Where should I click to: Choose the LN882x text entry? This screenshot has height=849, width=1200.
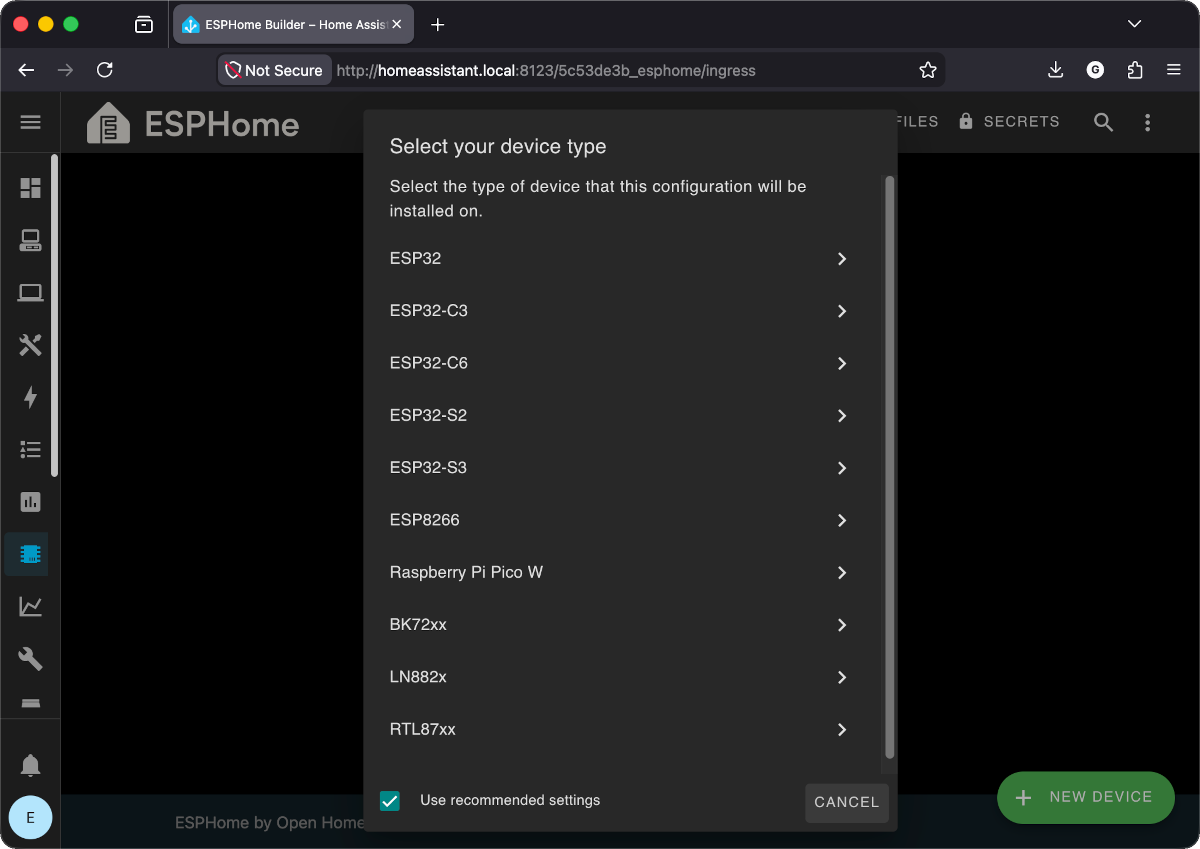click(418, 677)
